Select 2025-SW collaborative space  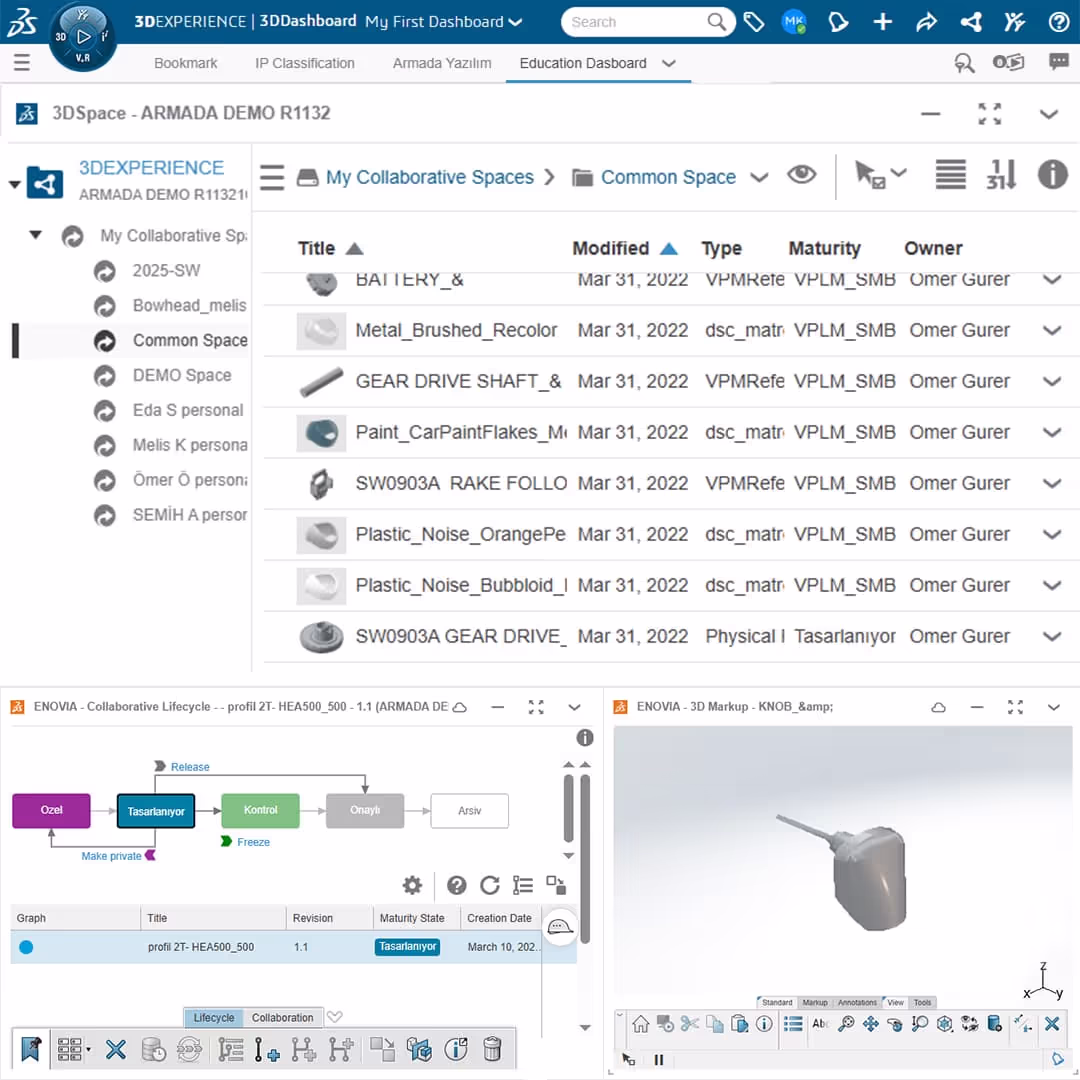166,271
